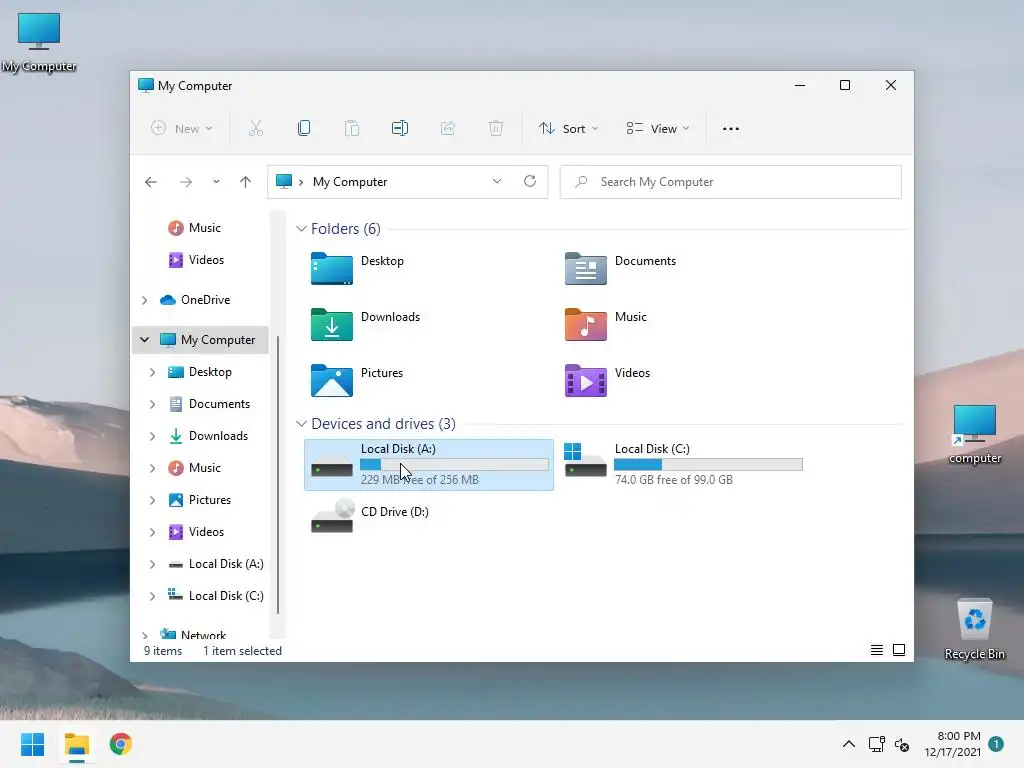Open the See more three-dots menu
Image resolution: width=1024 pixels, height=768 pixels.
pos(731,129)
